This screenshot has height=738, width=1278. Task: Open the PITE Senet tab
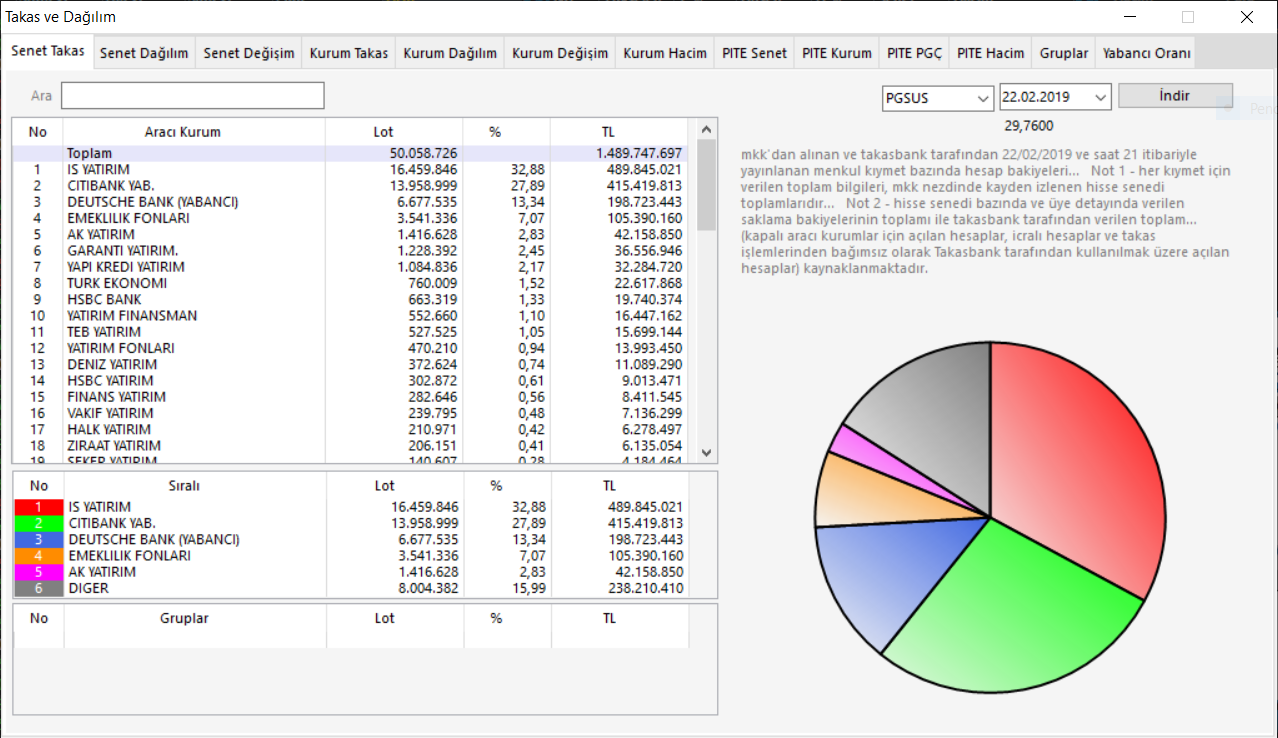tap(755, 53)
